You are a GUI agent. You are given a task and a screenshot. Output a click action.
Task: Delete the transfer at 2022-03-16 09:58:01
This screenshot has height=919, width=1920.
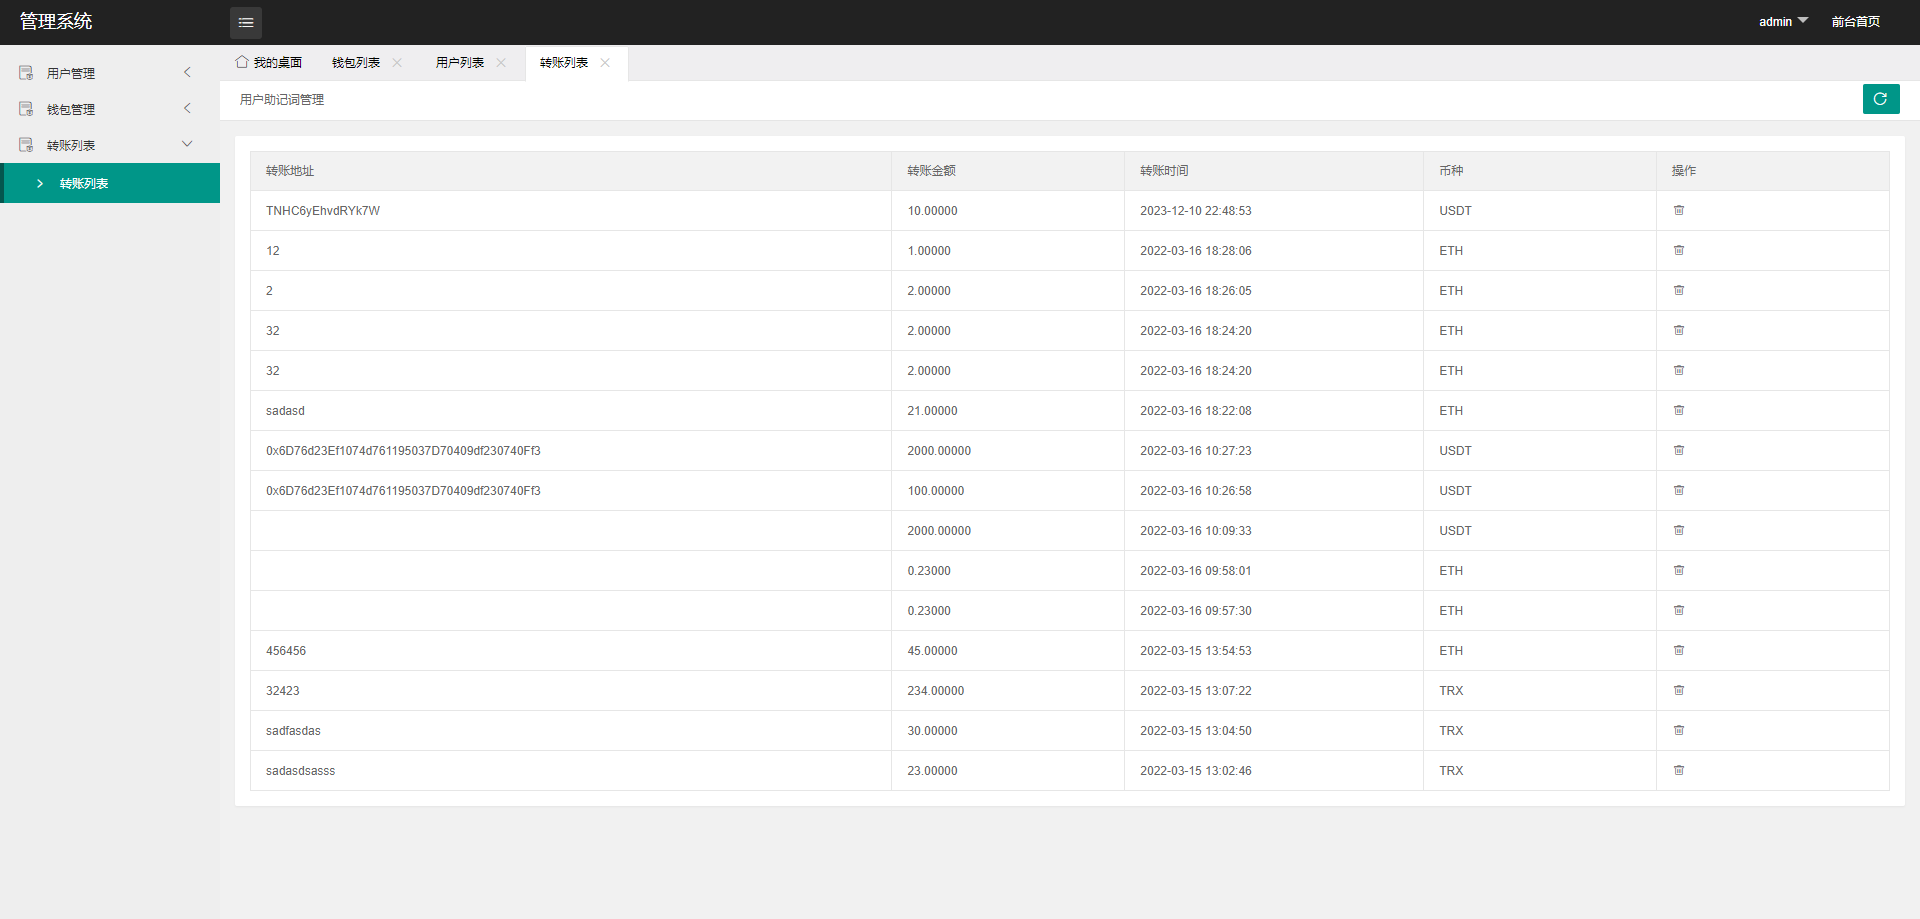pos(1679,570)
